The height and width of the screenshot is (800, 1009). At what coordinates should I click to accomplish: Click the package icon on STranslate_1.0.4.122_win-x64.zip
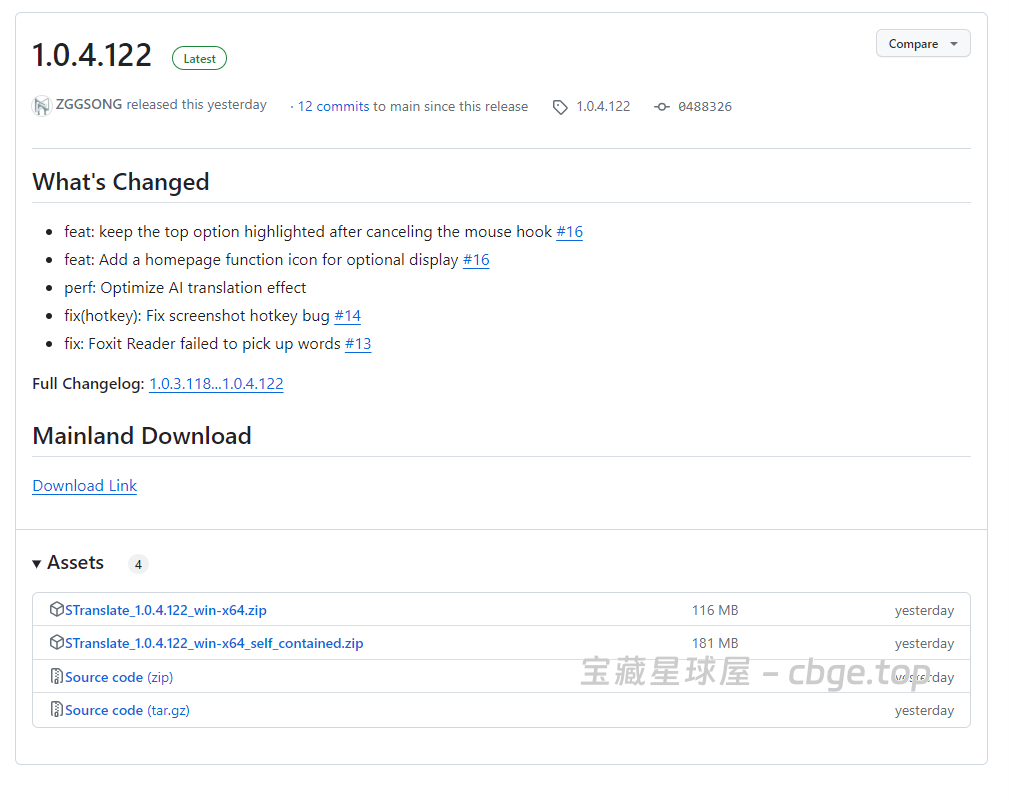pyautogui.click(x=56, y=608)
